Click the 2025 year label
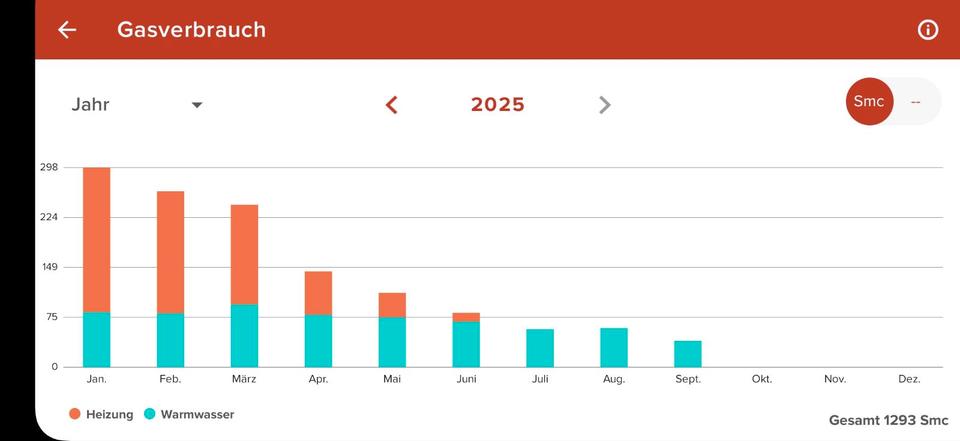The image size is (960, 441). click(x=498, y=105)
